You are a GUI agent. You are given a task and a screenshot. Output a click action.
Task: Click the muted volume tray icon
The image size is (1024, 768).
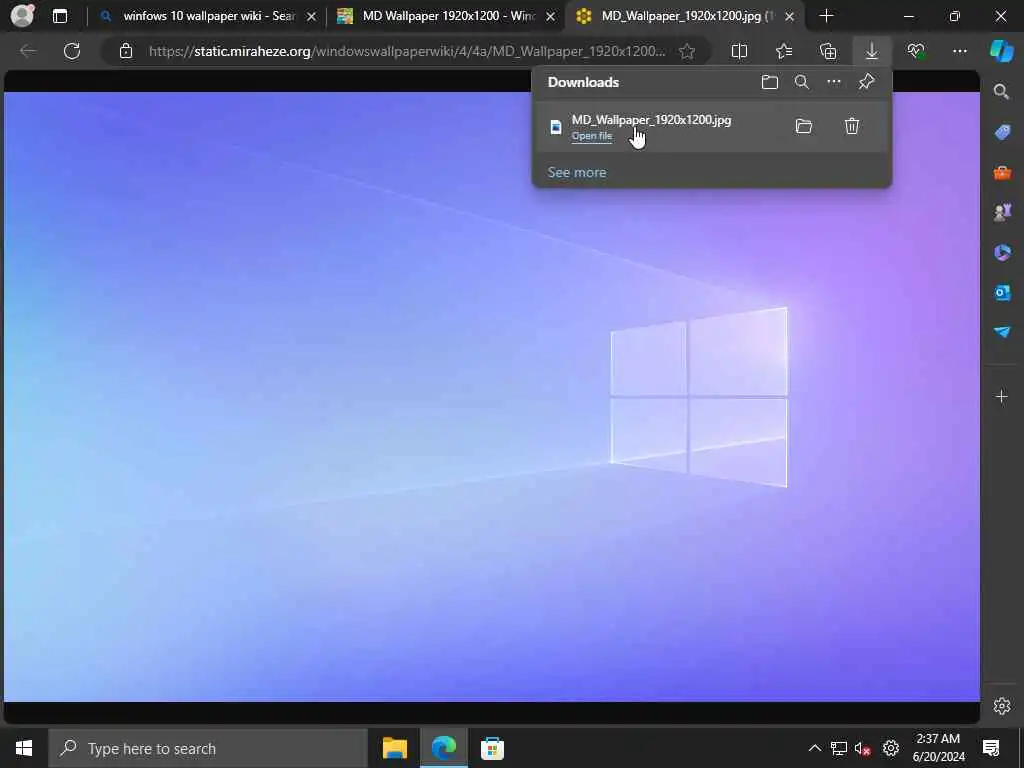tap(863, 748)
